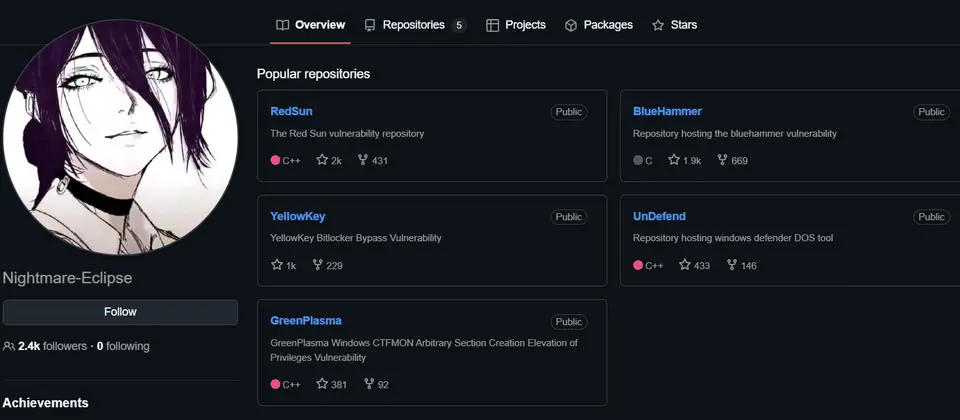Open the Overview tab
The height and width of the screenshot is (420, 960).
point(310,25)
